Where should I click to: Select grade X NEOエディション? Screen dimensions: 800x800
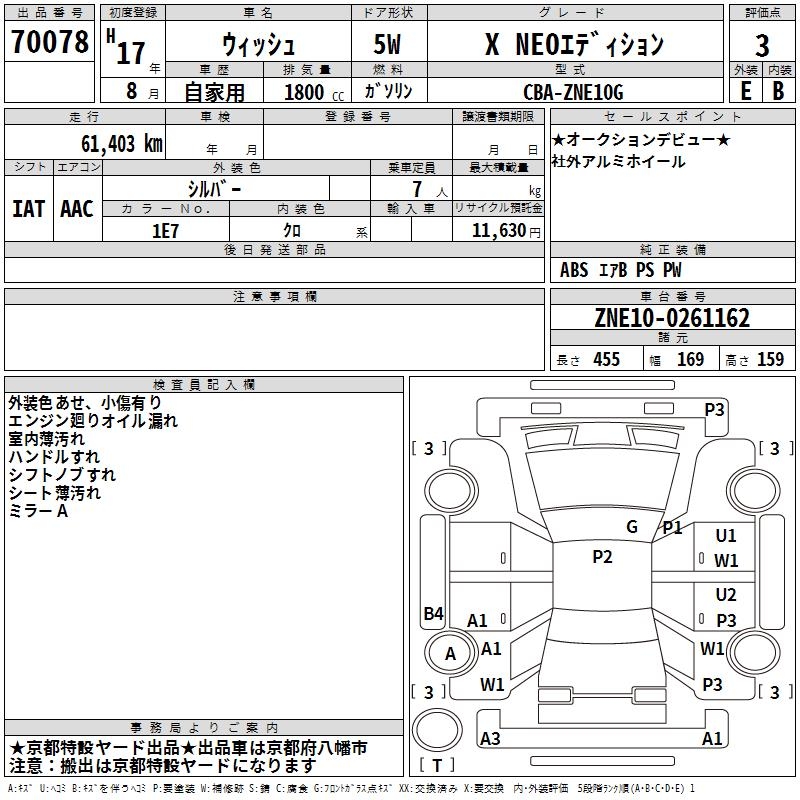(574, 44)
